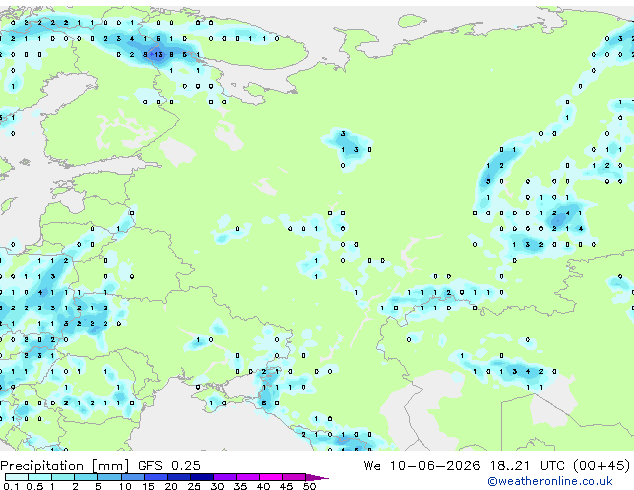The width and height of the screenshot is (634, 490).
Task: Click the legend scale label '25'
Action: click(194, 486)
